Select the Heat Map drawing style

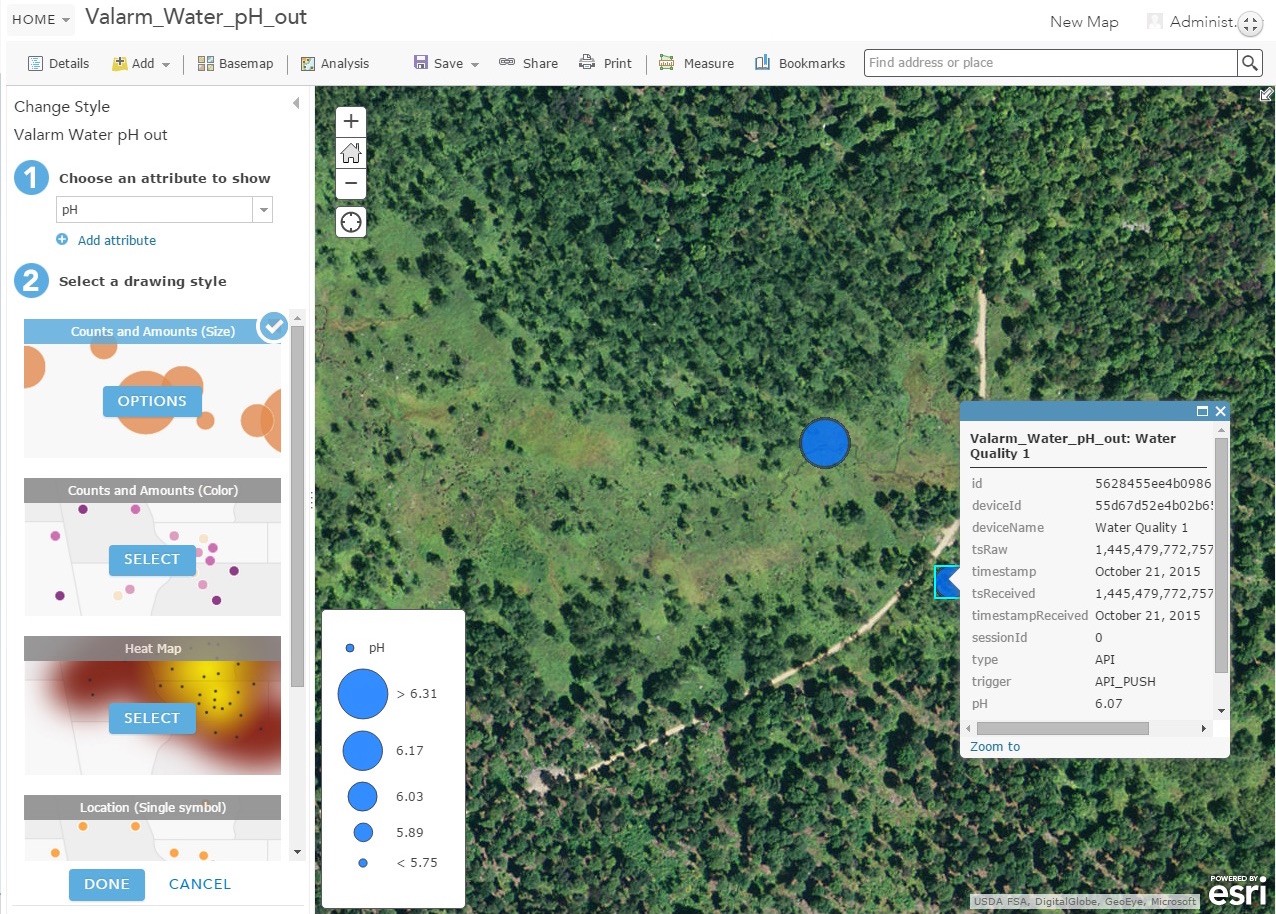[152, 718]
